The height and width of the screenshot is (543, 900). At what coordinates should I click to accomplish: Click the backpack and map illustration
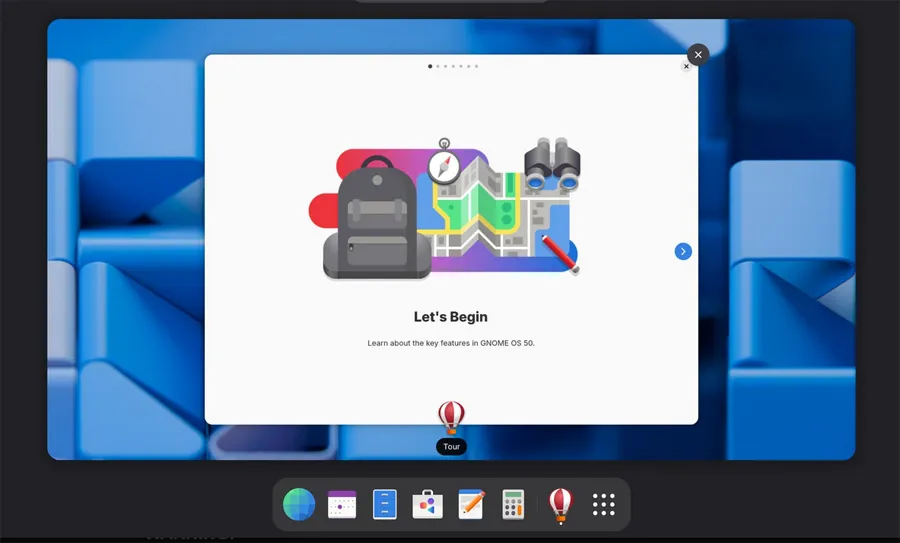tap(445, 209)
